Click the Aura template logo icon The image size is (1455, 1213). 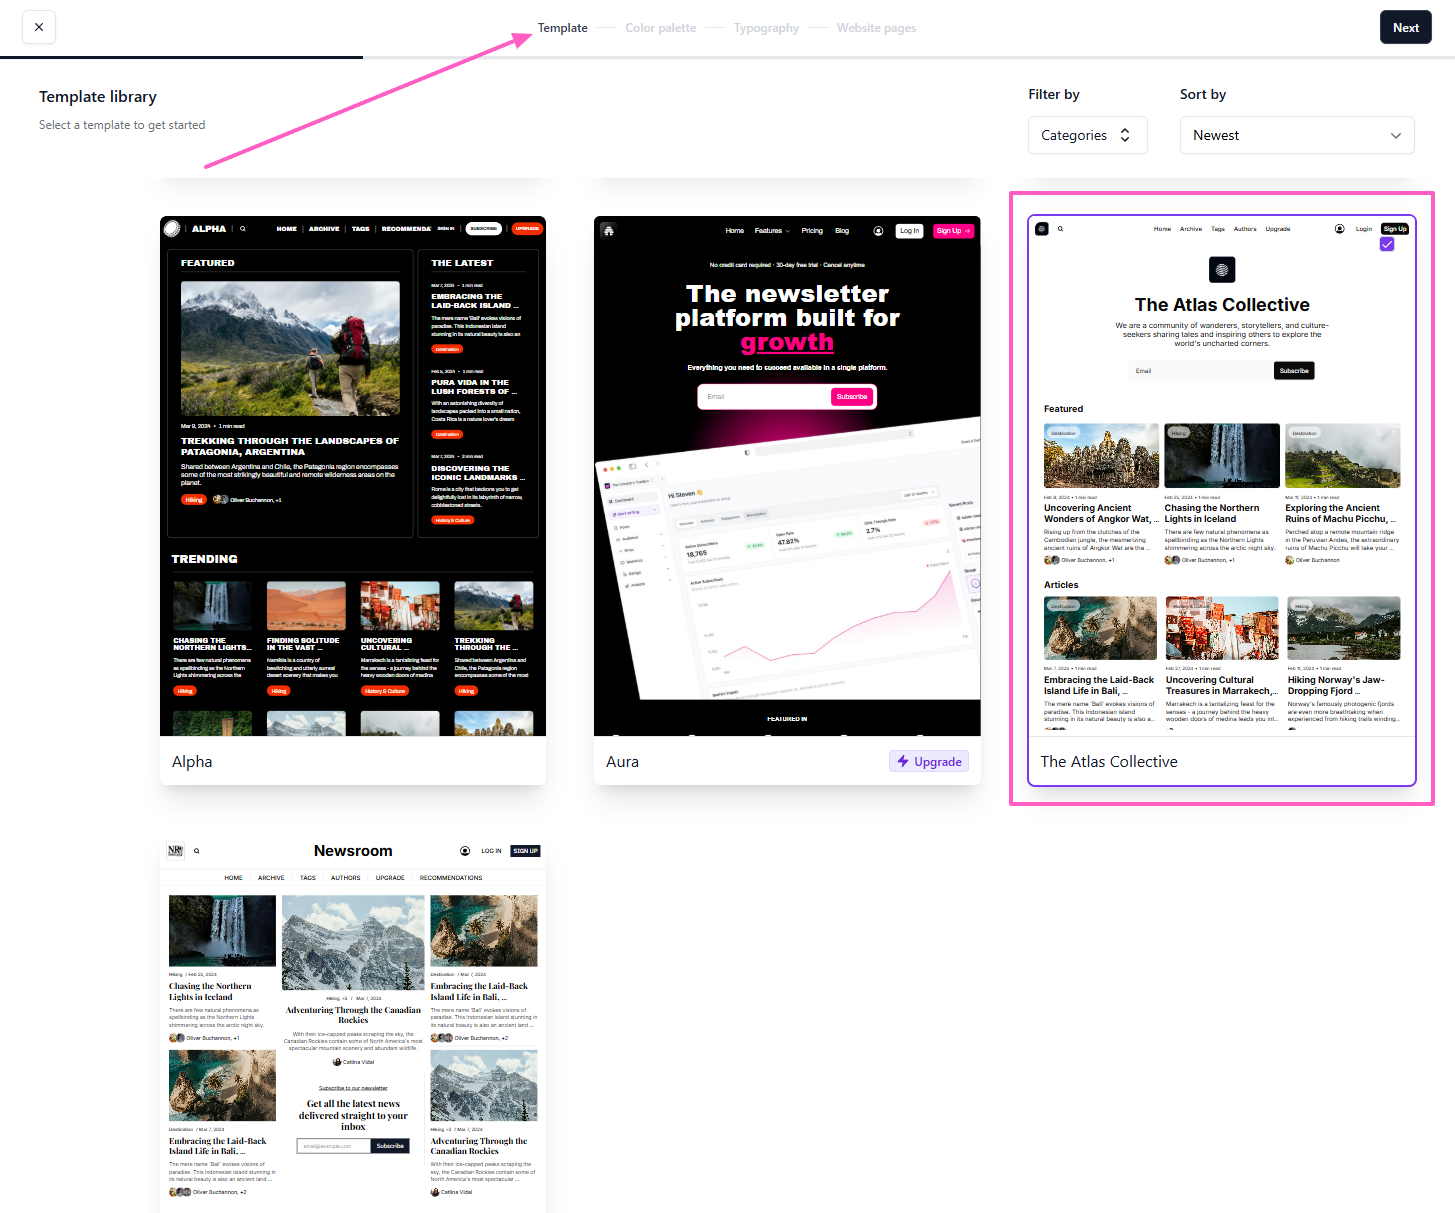pyautogui.click(x=608, y=230)
